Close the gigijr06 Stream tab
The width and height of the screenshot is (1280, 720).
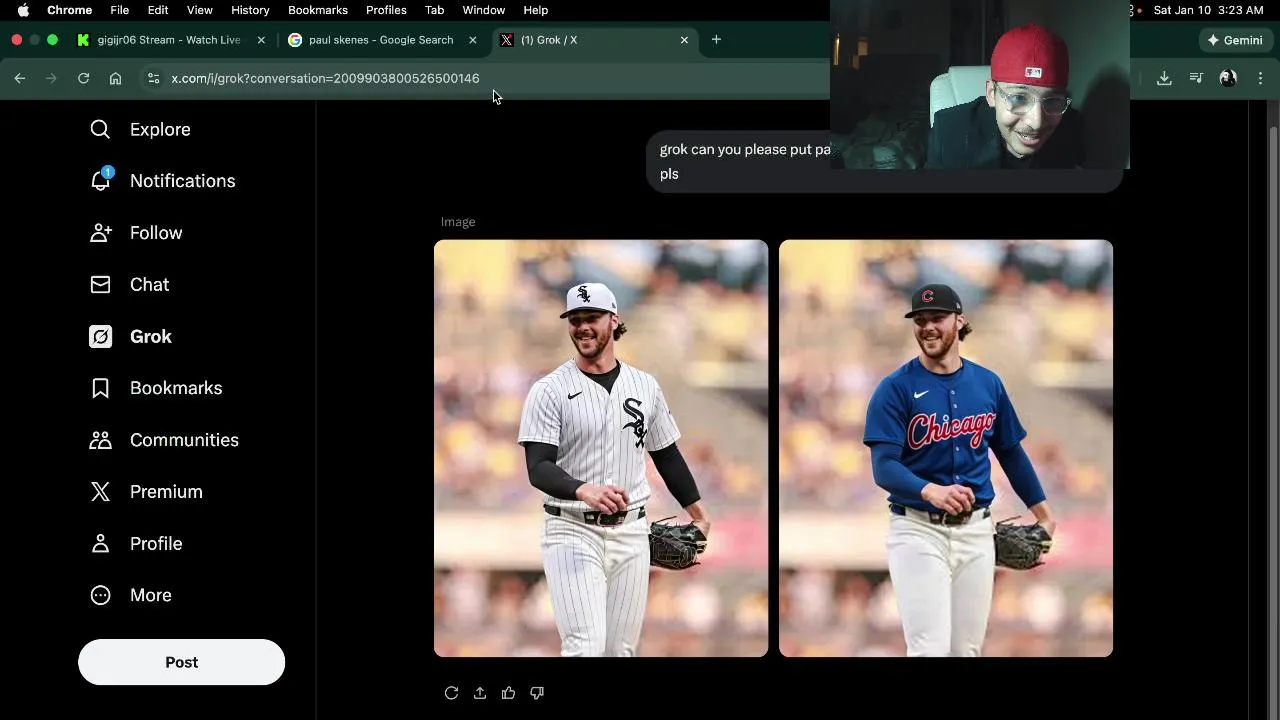261,40
